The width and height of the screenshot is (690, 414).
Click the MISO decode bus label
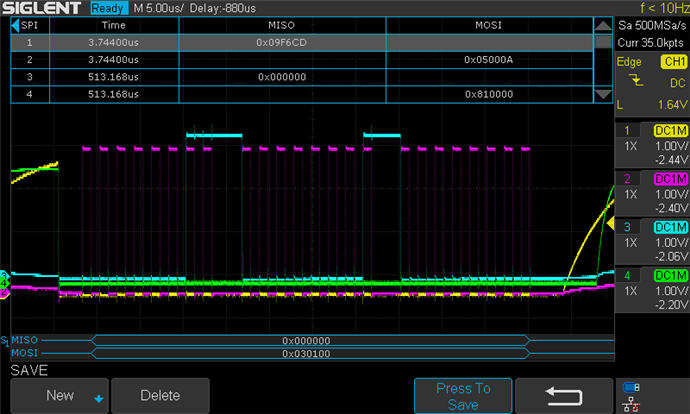click(25, 340)
